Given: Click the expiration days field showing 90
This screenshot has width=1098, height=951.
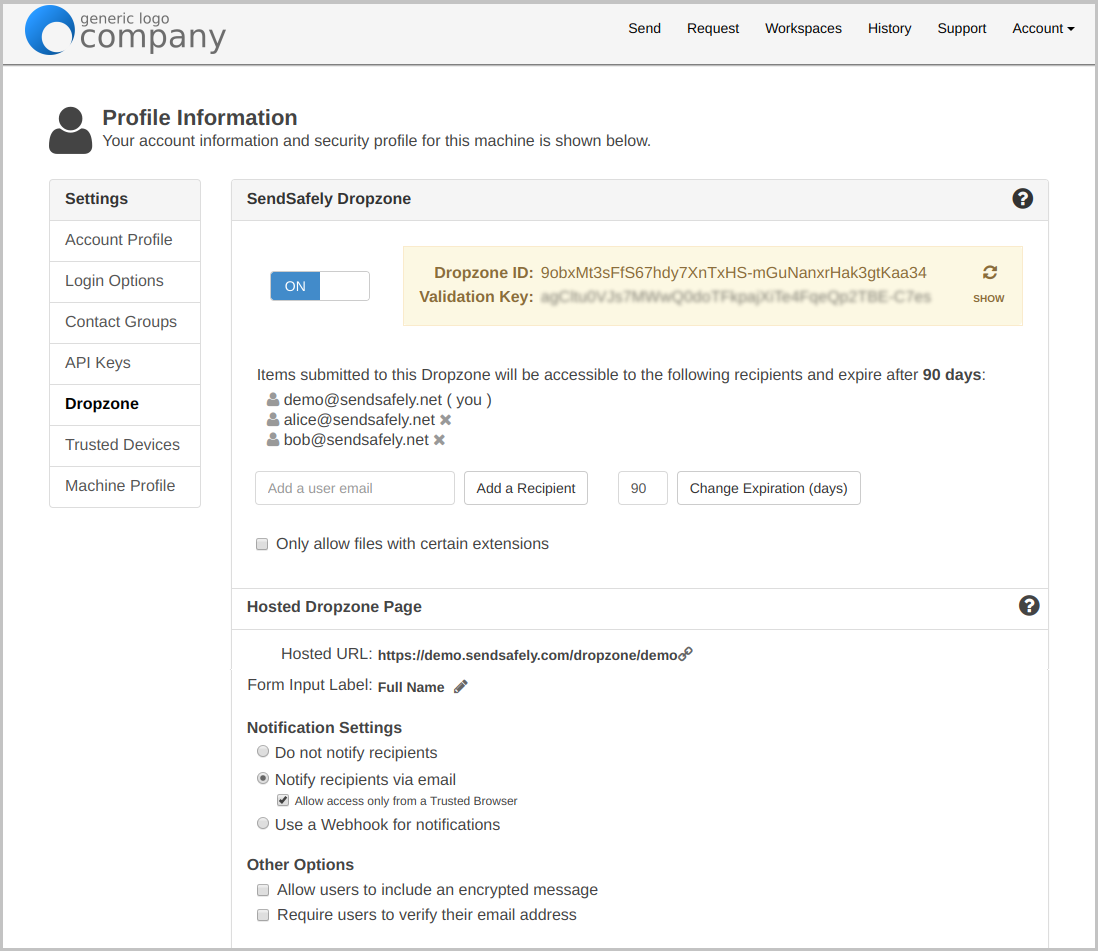Looking at the screenshot, I should tap(643, 488).
